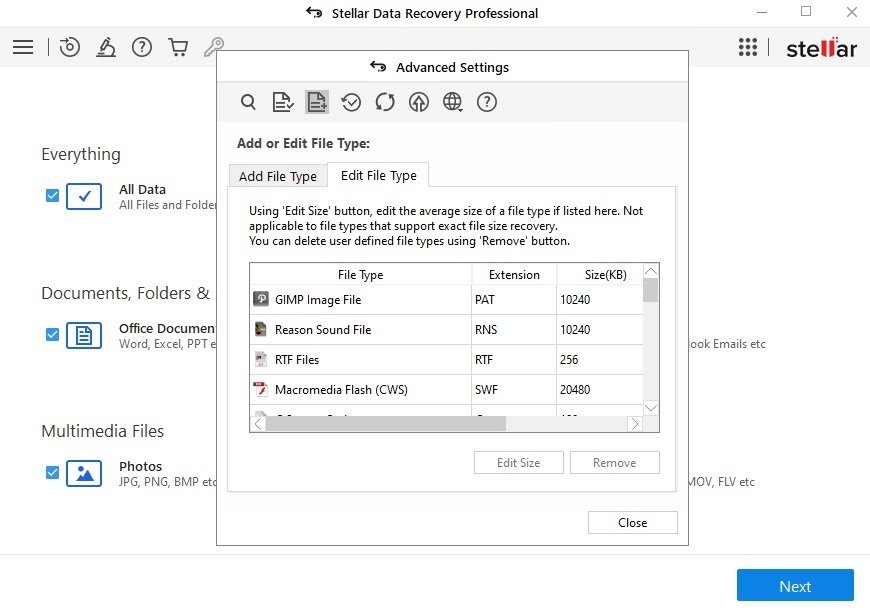Sort by the Extension column header
Image resolution: width=870 pixels, height=612 pixels.
[x=514, y=275]
